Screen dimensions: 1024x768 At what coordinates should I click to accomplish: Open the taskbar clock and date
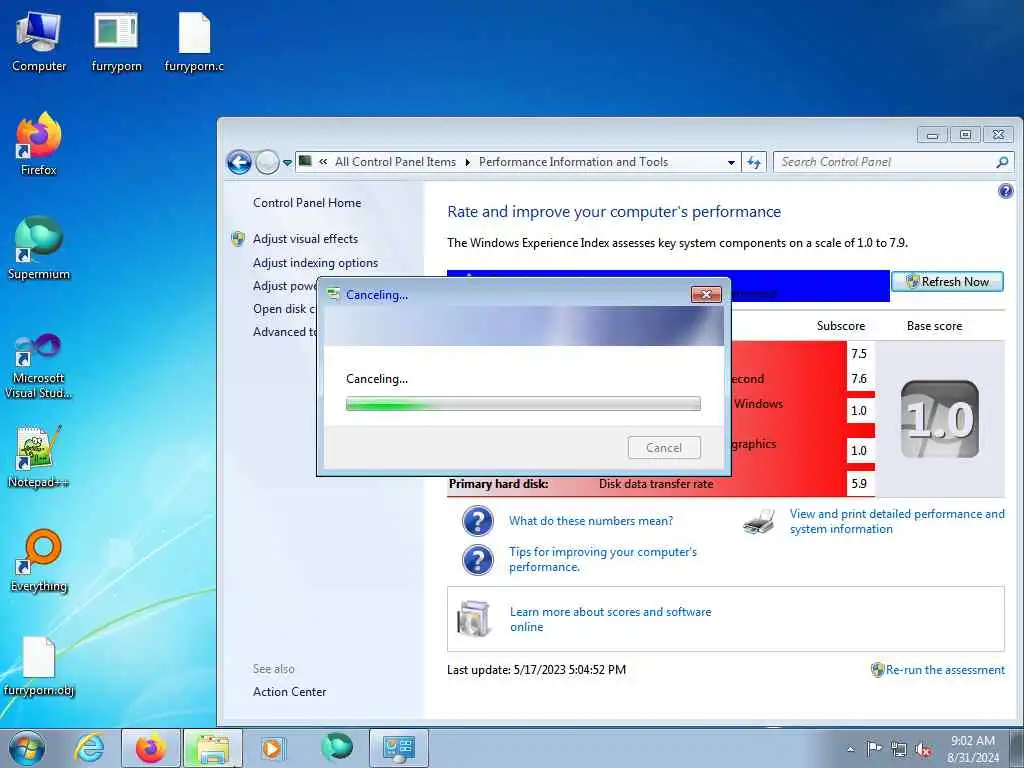pyautogui.click(x=972, y=749)
